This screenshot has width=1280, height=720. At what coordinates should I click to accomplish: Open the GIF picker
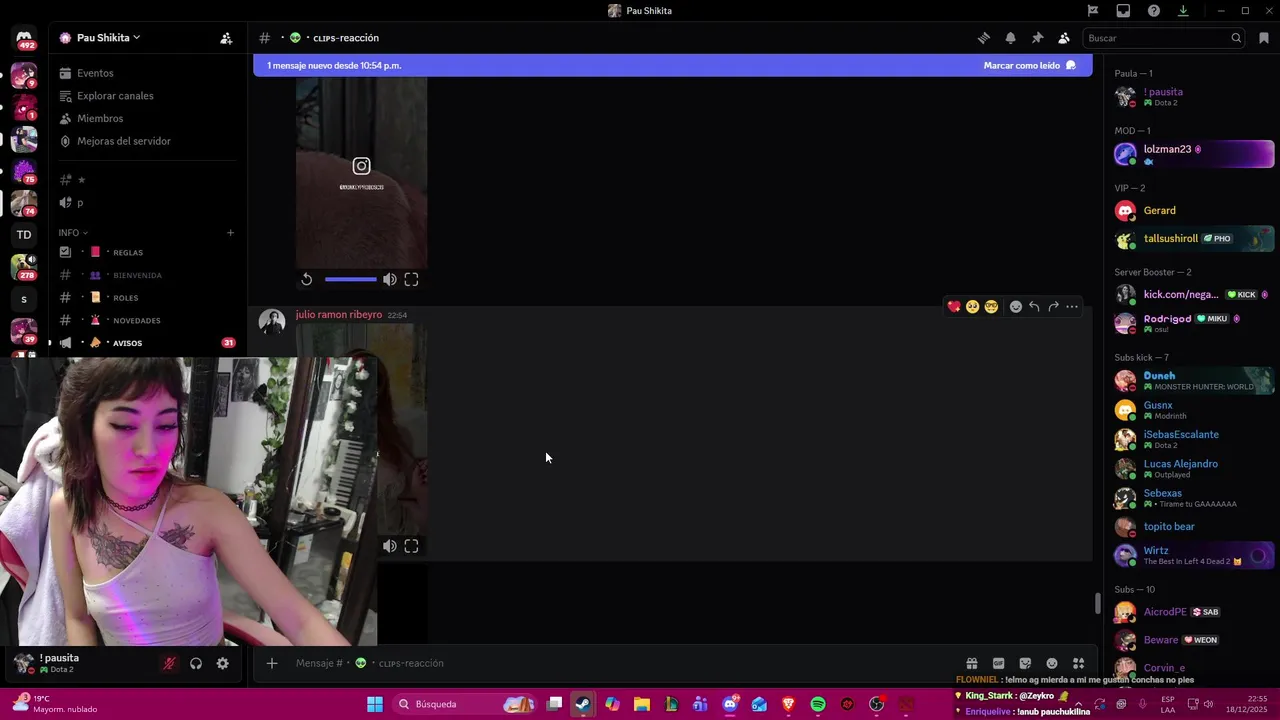click(998, 663)
